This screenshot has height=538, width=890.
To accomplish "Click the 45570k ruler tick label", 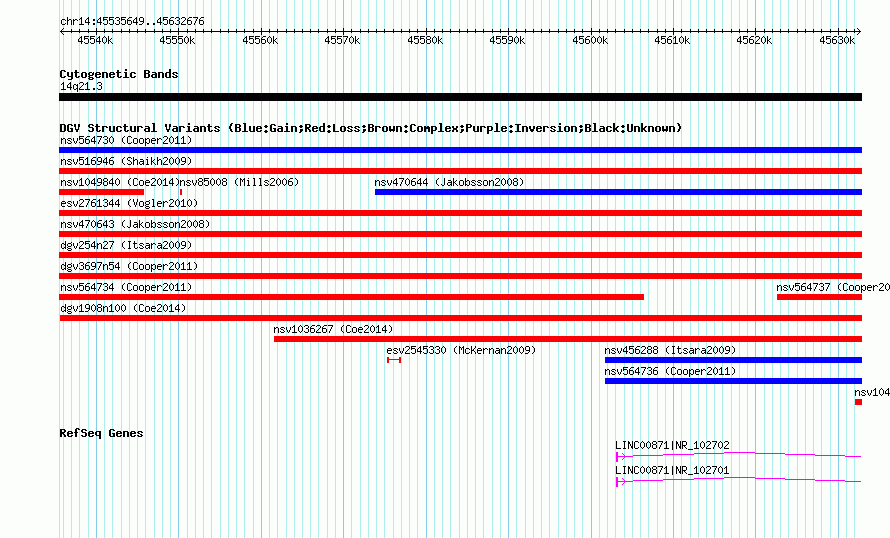I will [x=342, y=40].
